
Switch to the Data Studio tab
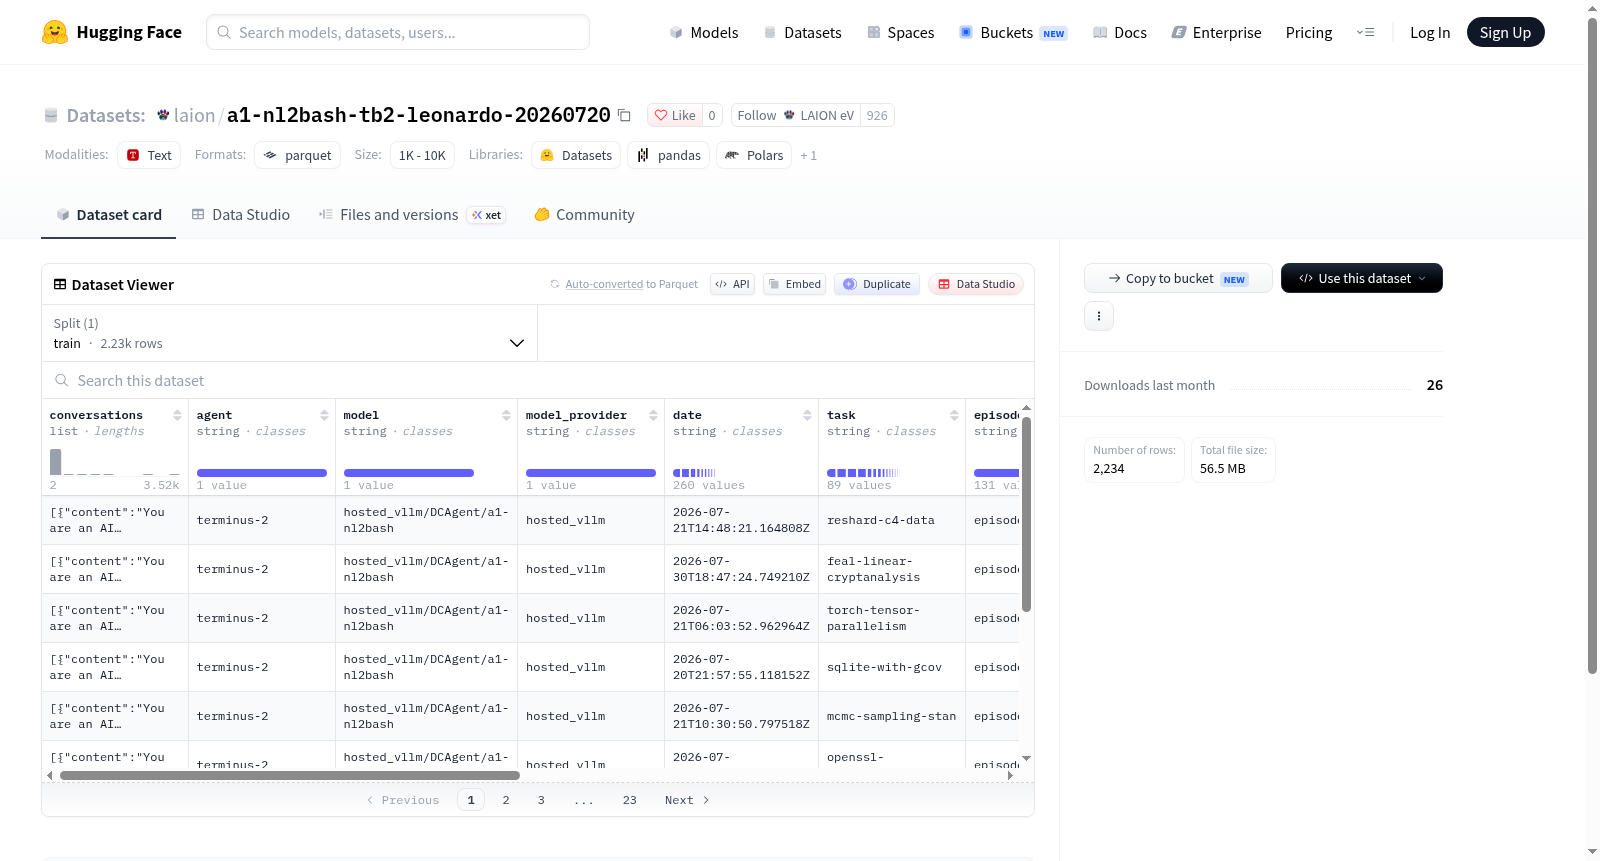[x=241, y=215]
